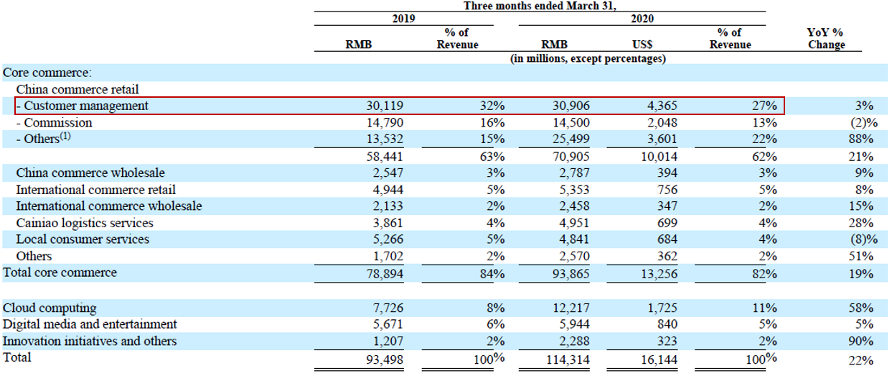Select the 2020 year column header
This screenshot has height=376, width=892.
[642, 19]
